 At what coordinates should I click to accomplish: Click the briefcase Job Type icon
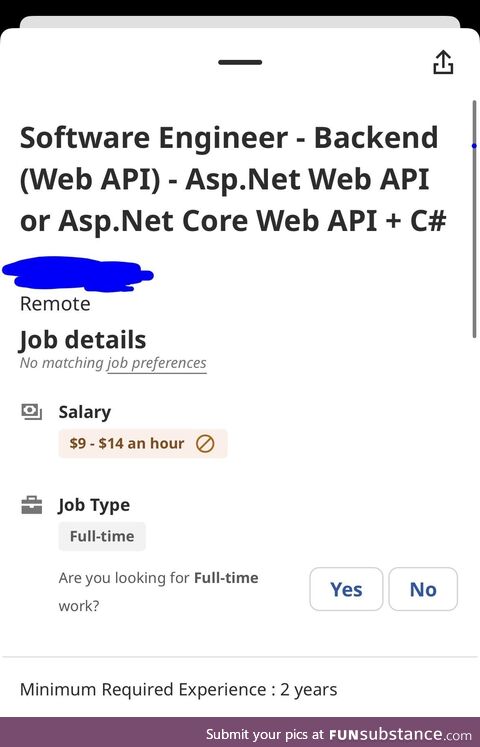click(x=32, y=505)
